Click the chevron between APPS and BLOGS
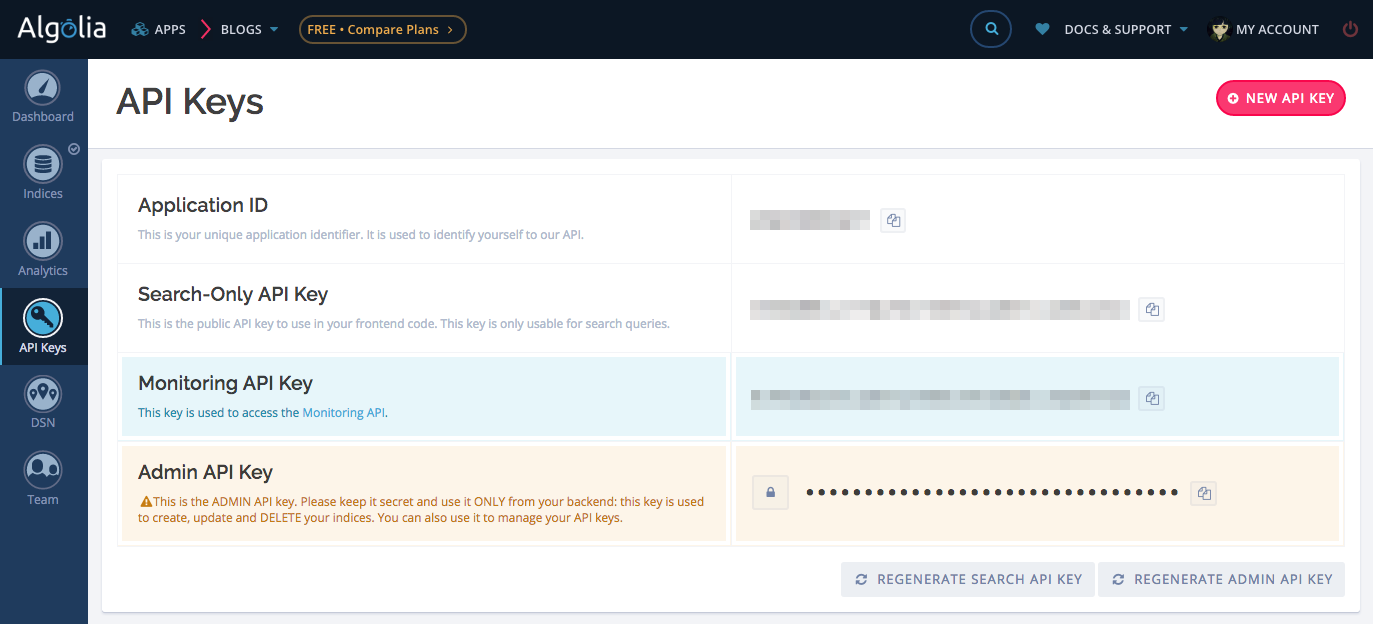The width and height of the screenshot is (1373, 624). pyautogui.click(x=205, y=30)
